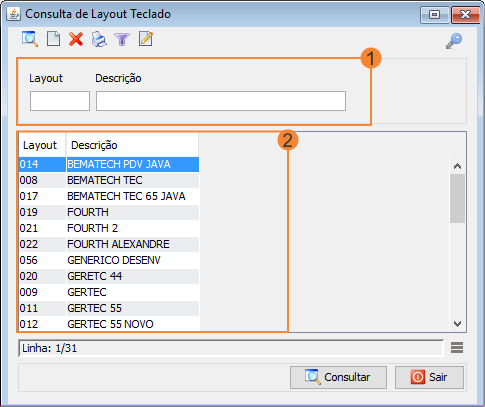Click the vertical scrollbar thumb
485x407 pixels.
point(457,198)
